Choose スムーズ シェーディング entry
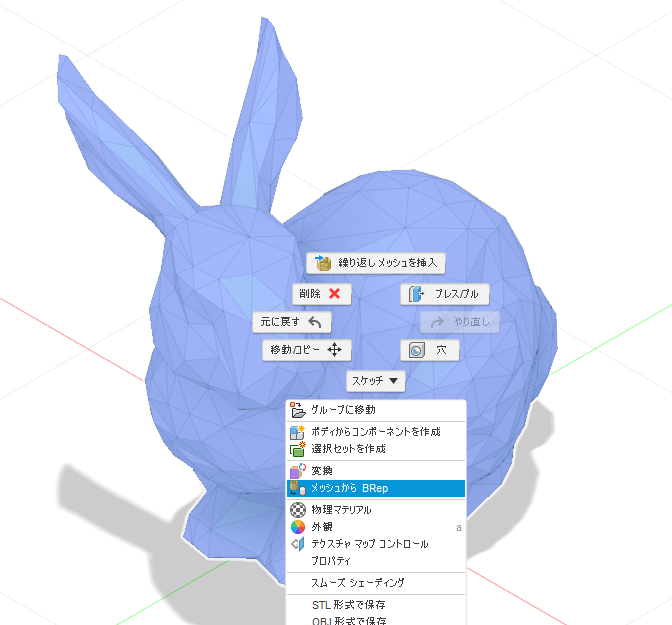Image resolution: width=672 pixels, height=625 pixels. point(376,583)
